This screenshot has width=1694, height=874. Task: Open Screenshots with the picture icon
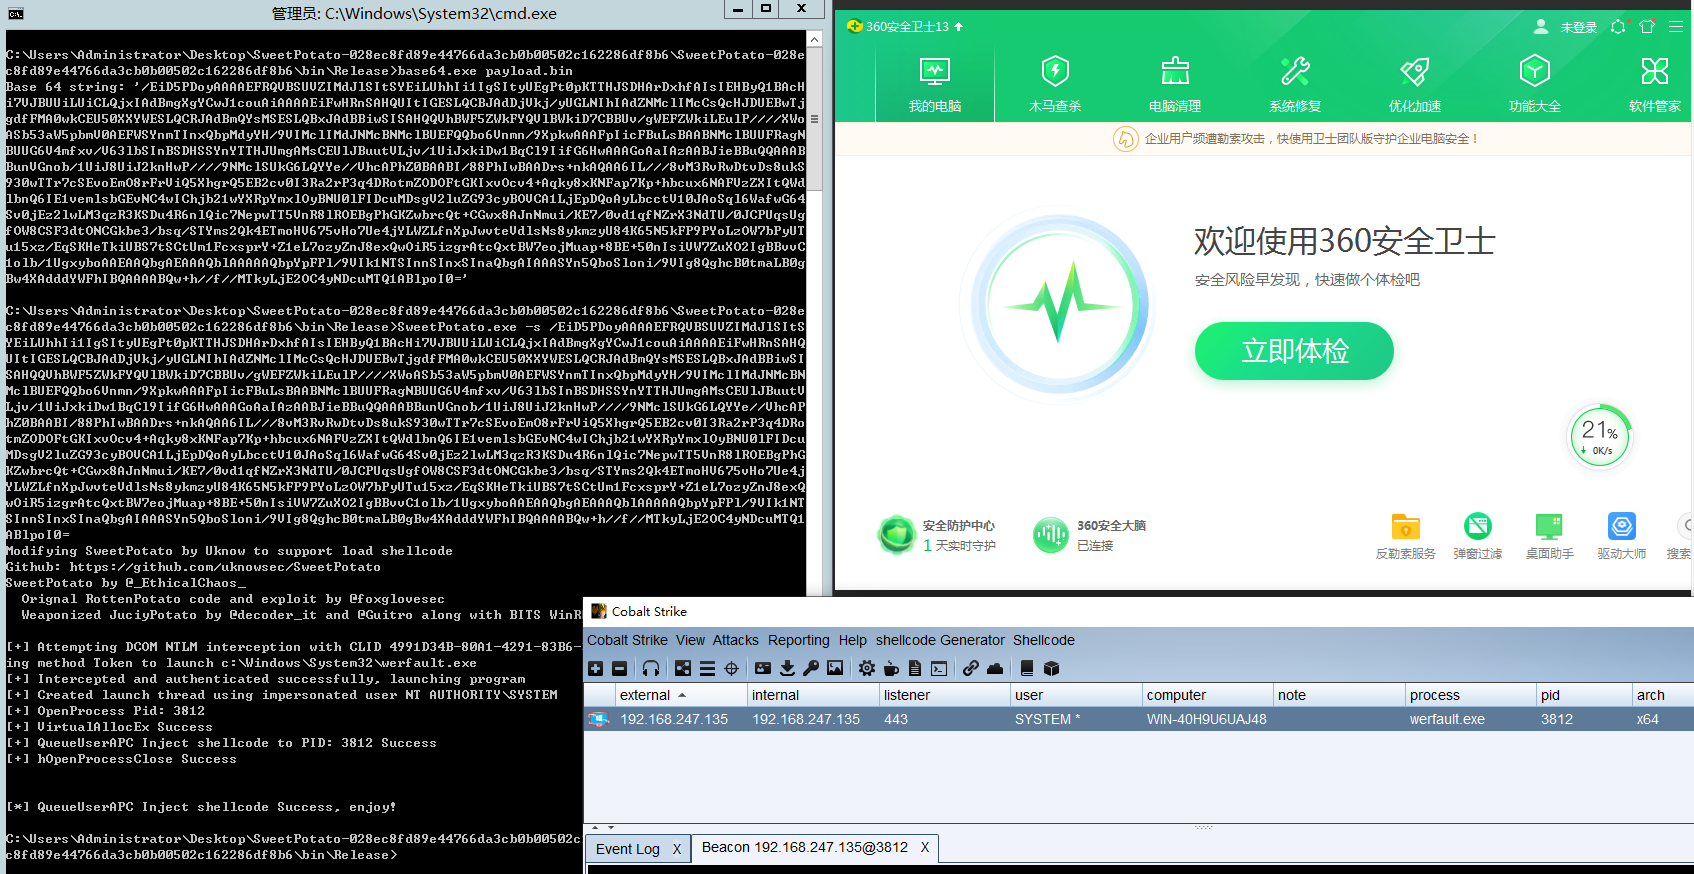(835, 668)
